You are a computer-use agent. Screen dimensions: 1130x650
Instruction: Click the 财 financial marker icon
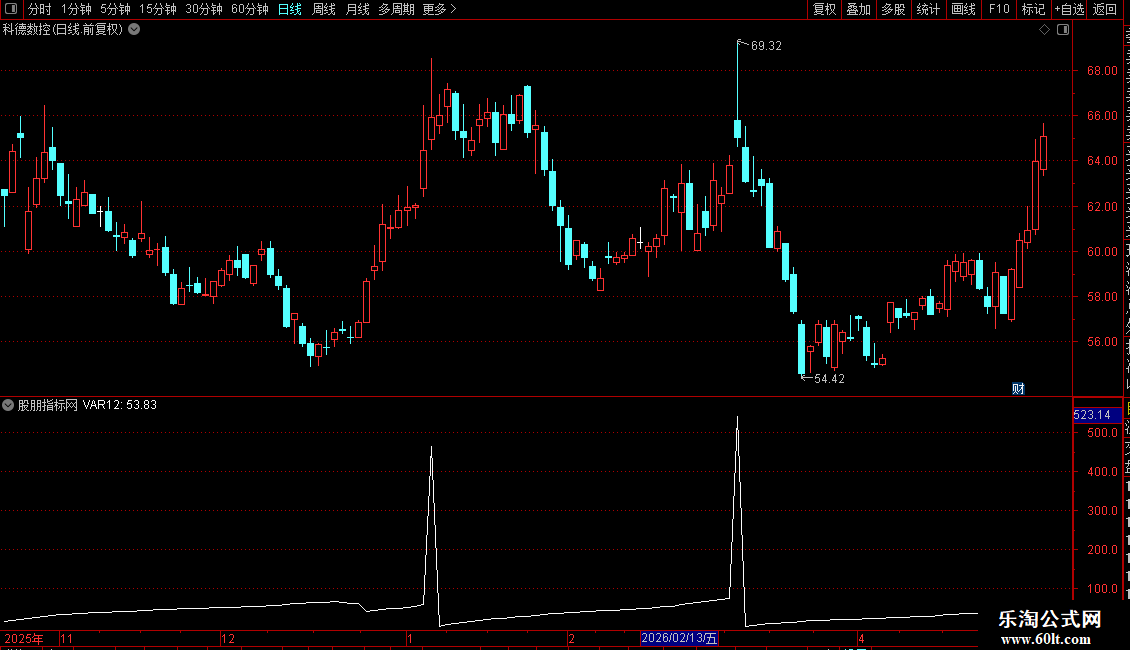click(1018, 389)
